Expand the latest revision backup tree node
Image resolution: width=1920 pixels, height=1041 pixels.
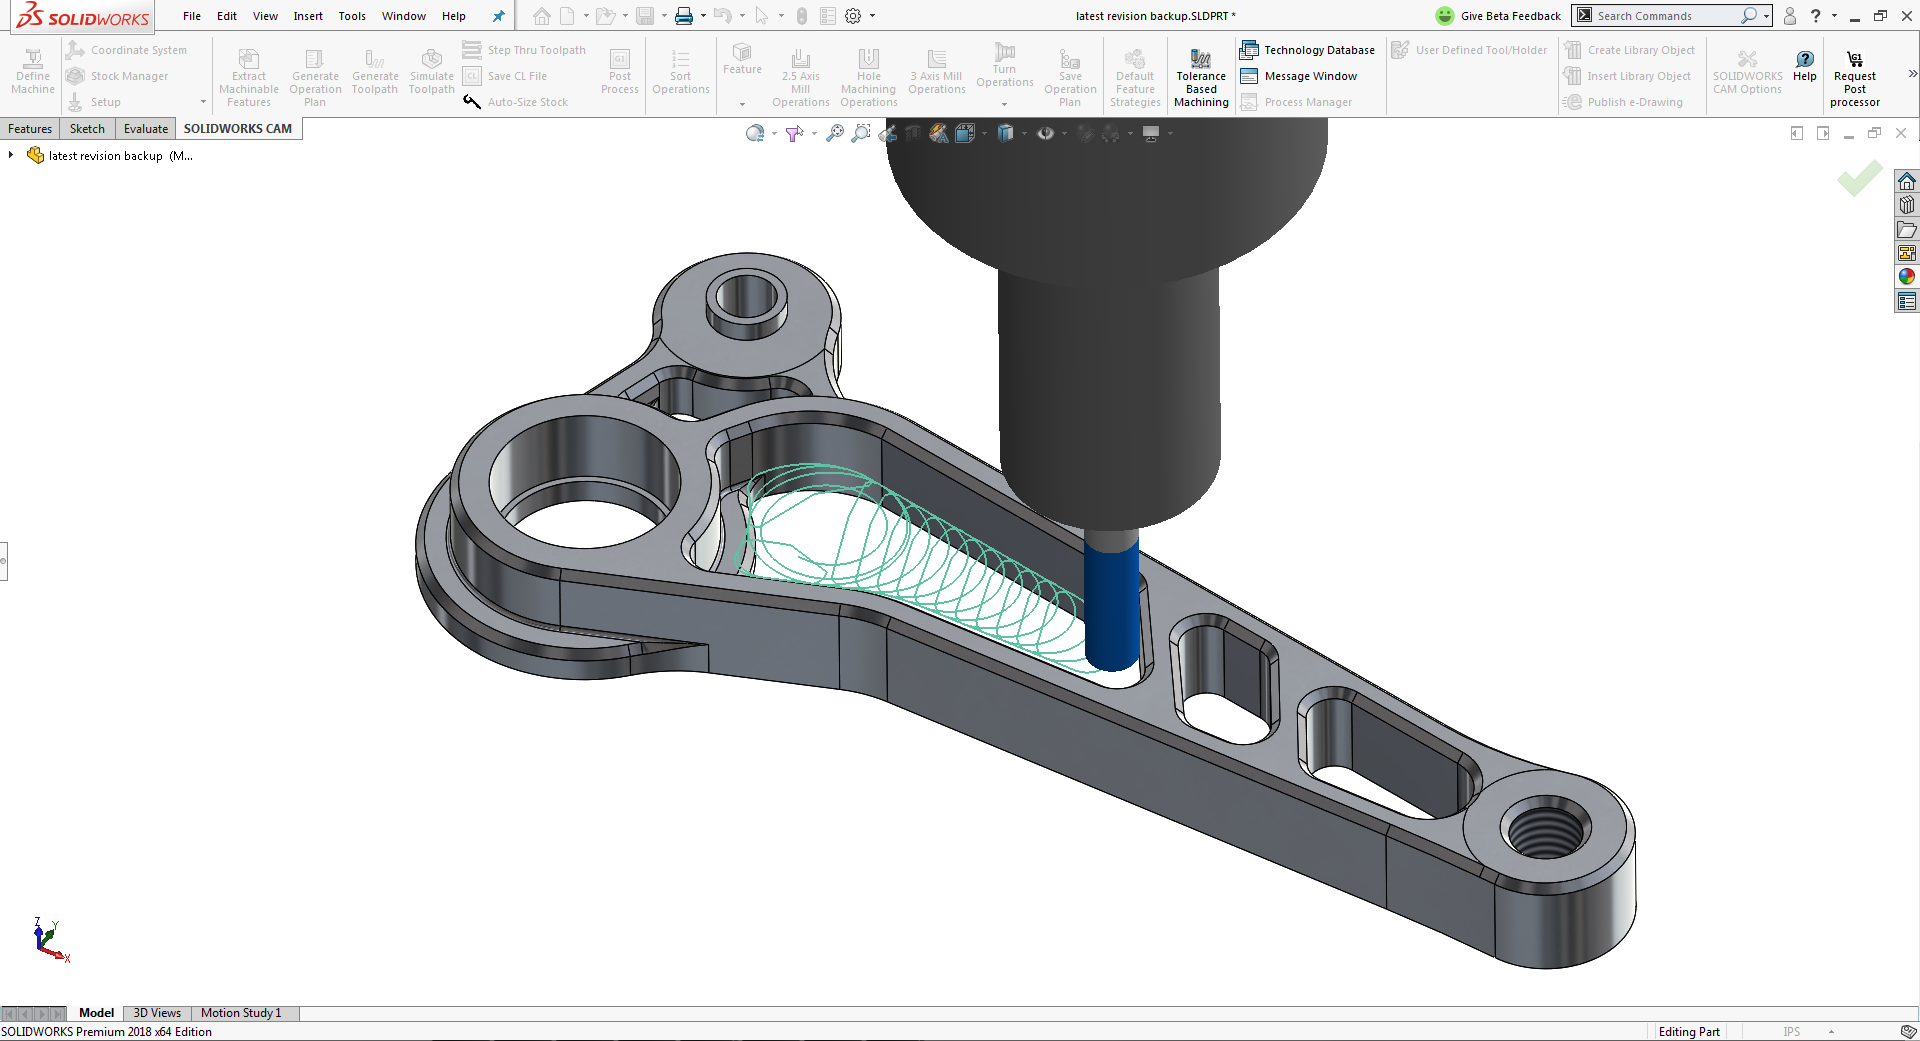(x=11, y=155)
